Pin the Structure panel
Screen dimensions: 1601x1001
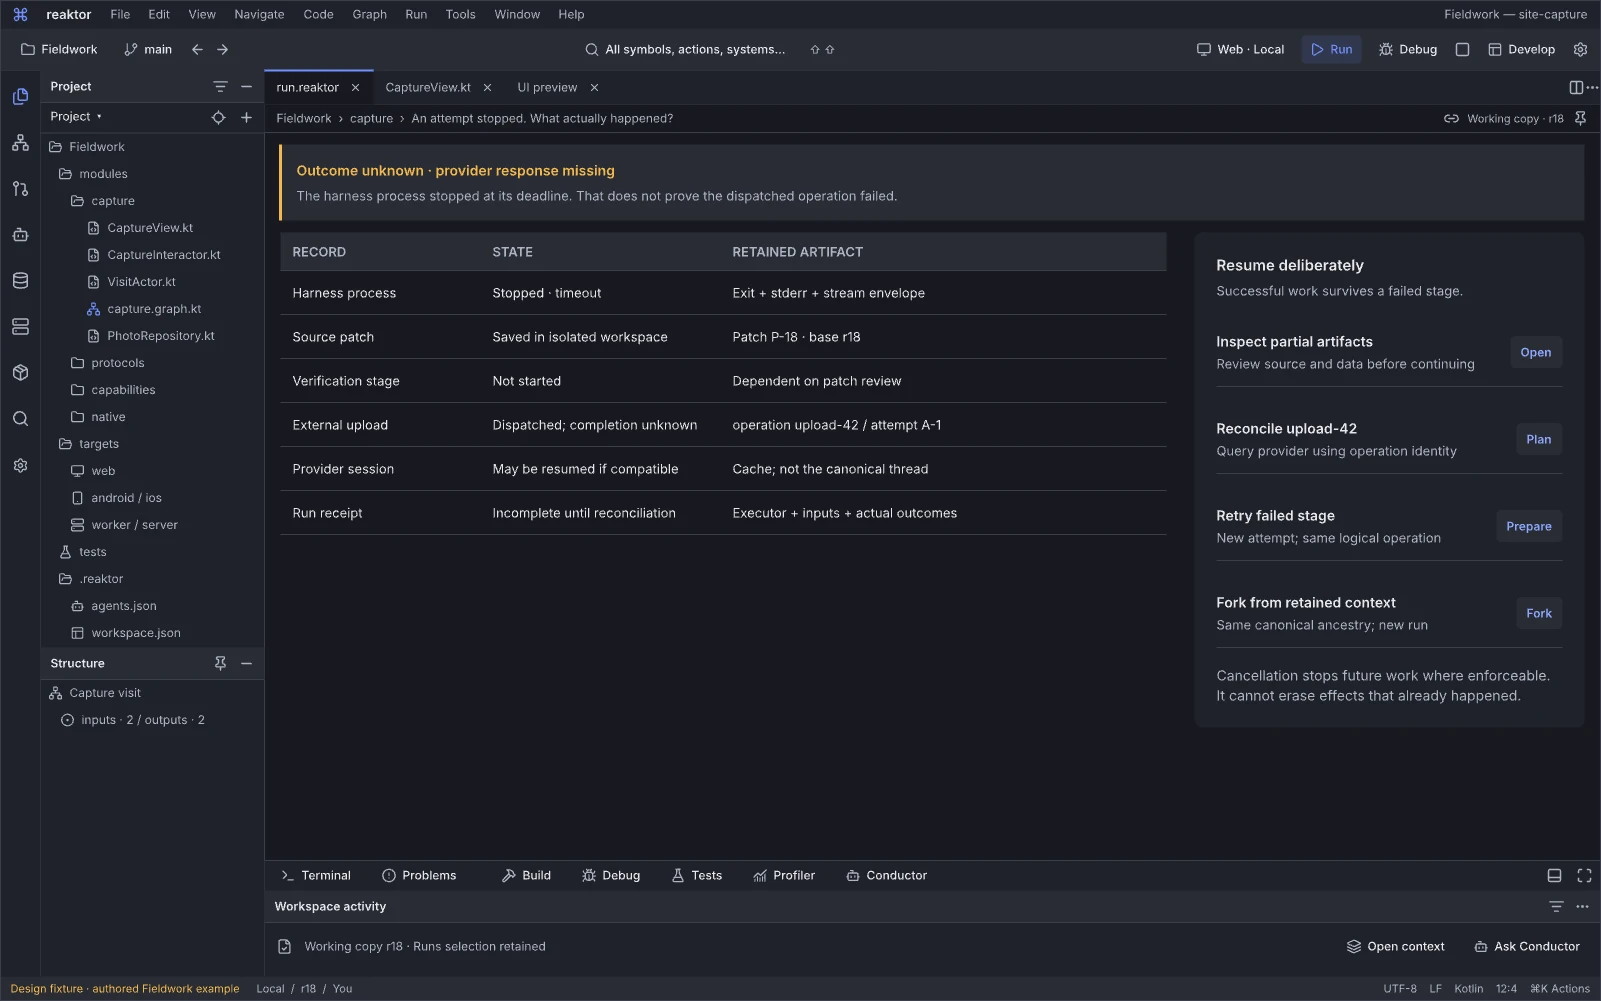220,663
